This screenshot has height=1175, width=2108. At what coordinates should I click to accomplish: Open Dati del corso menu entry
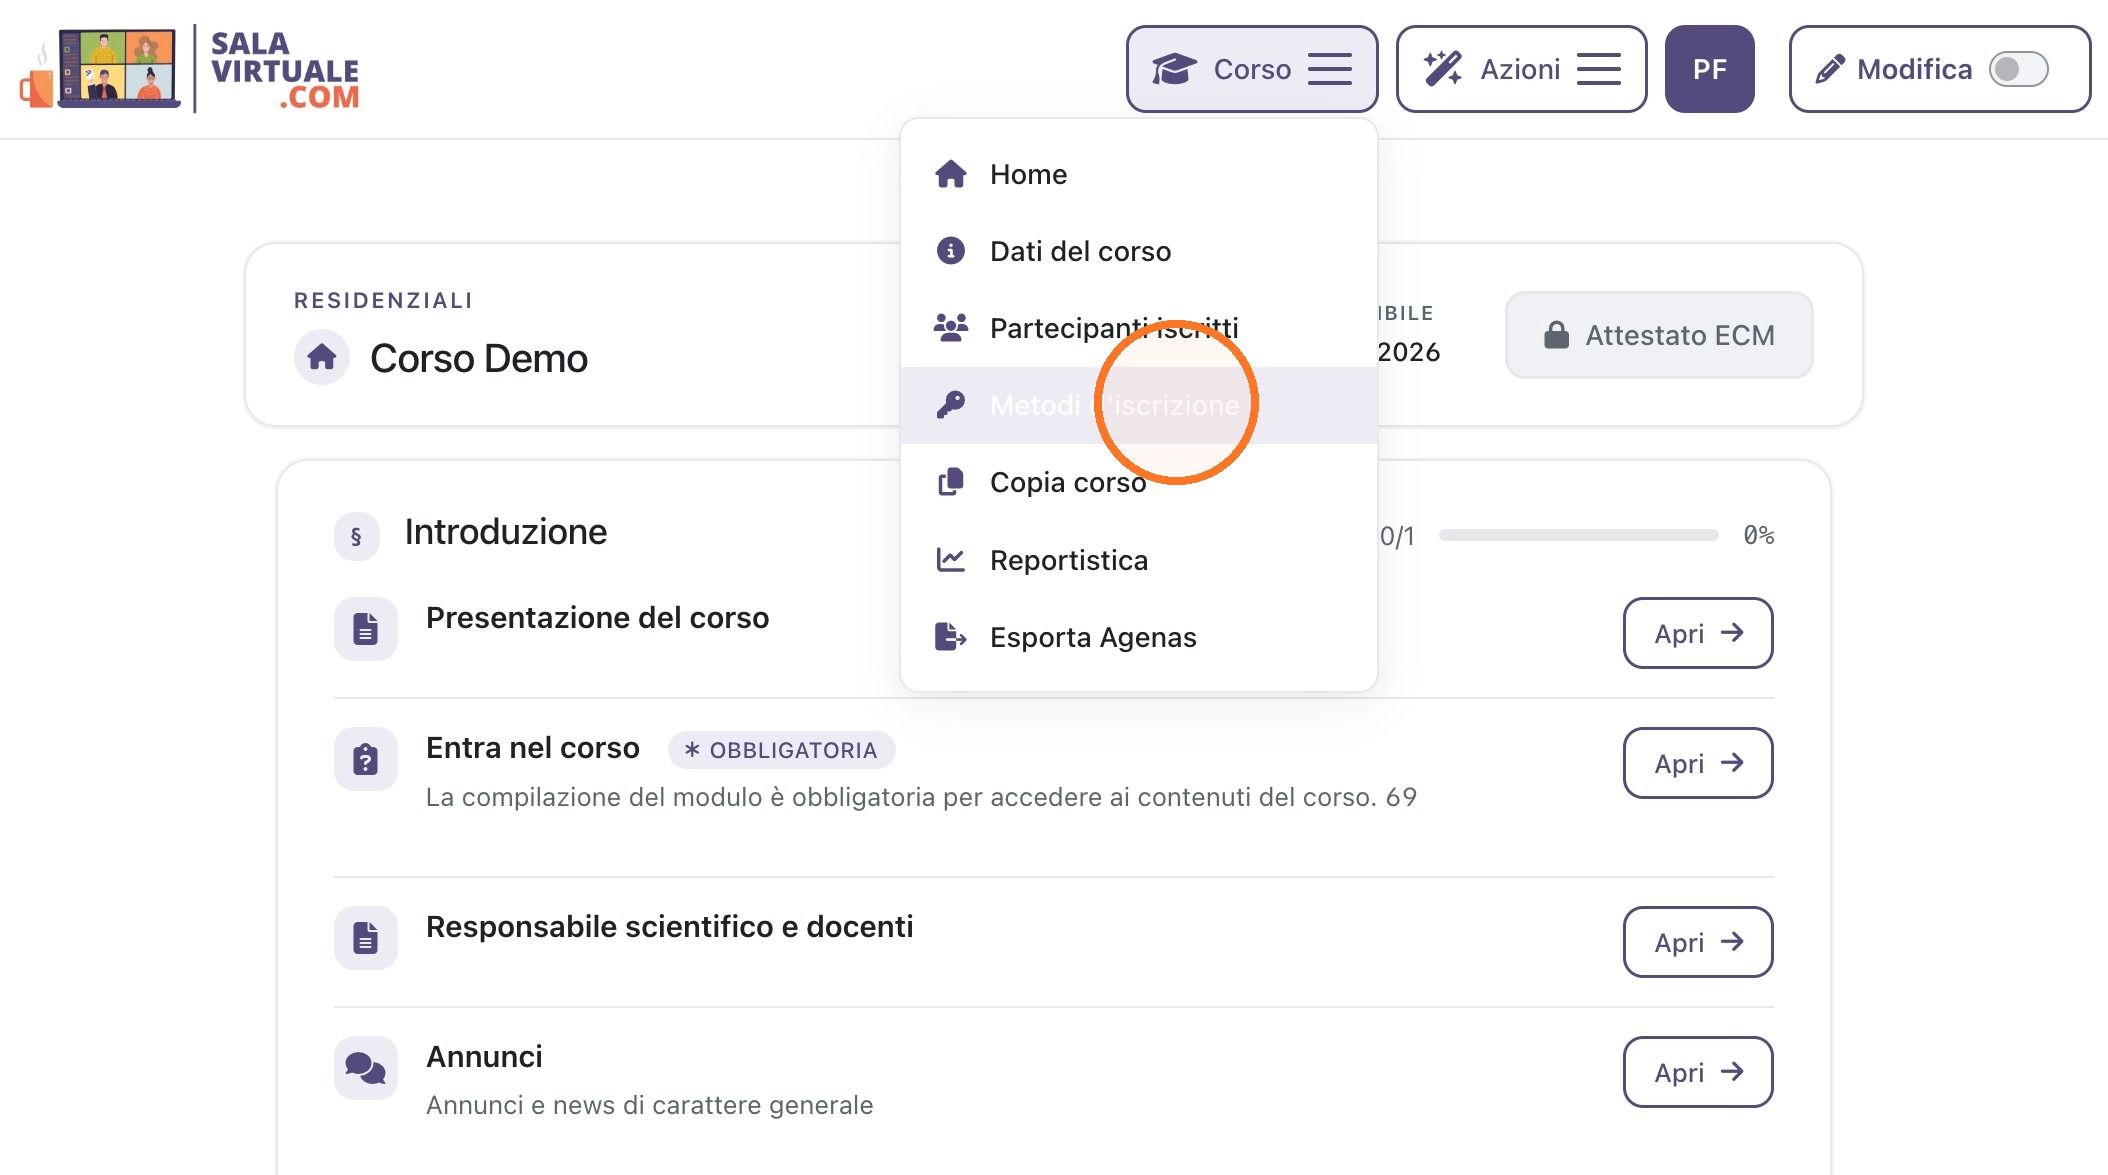[x=1139, y=251]
